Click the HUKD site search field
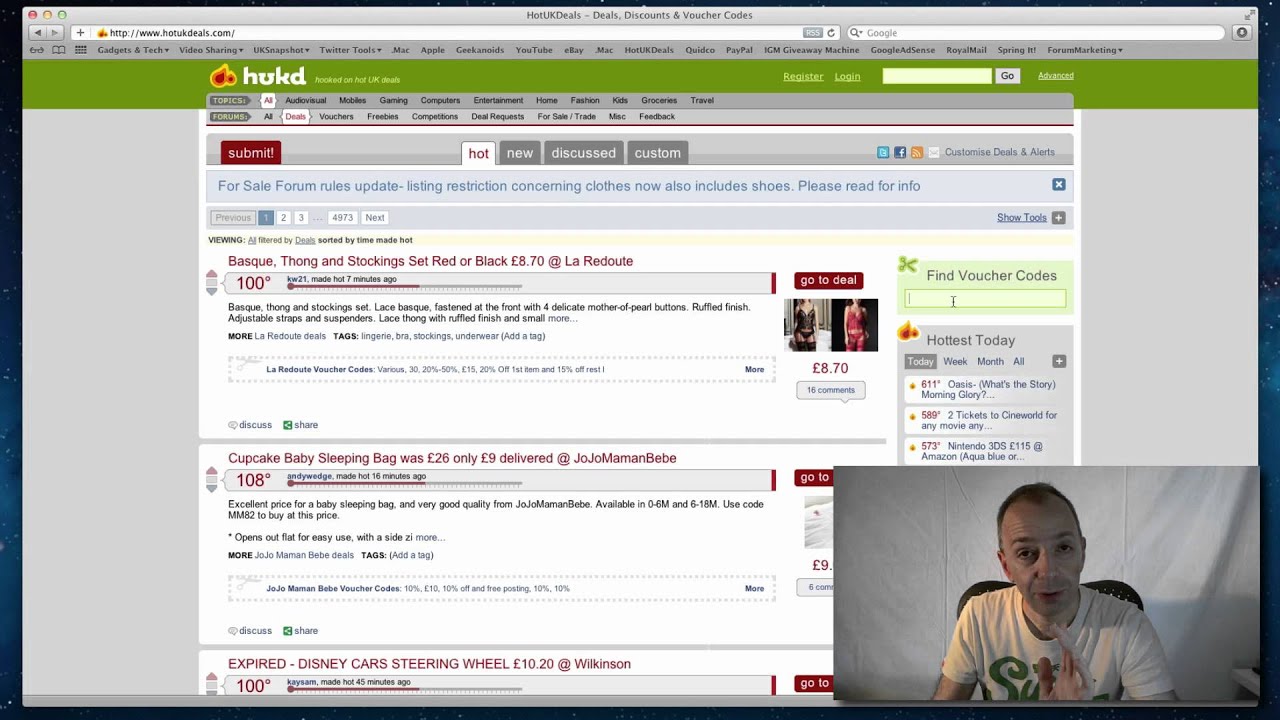 point(937,76)
